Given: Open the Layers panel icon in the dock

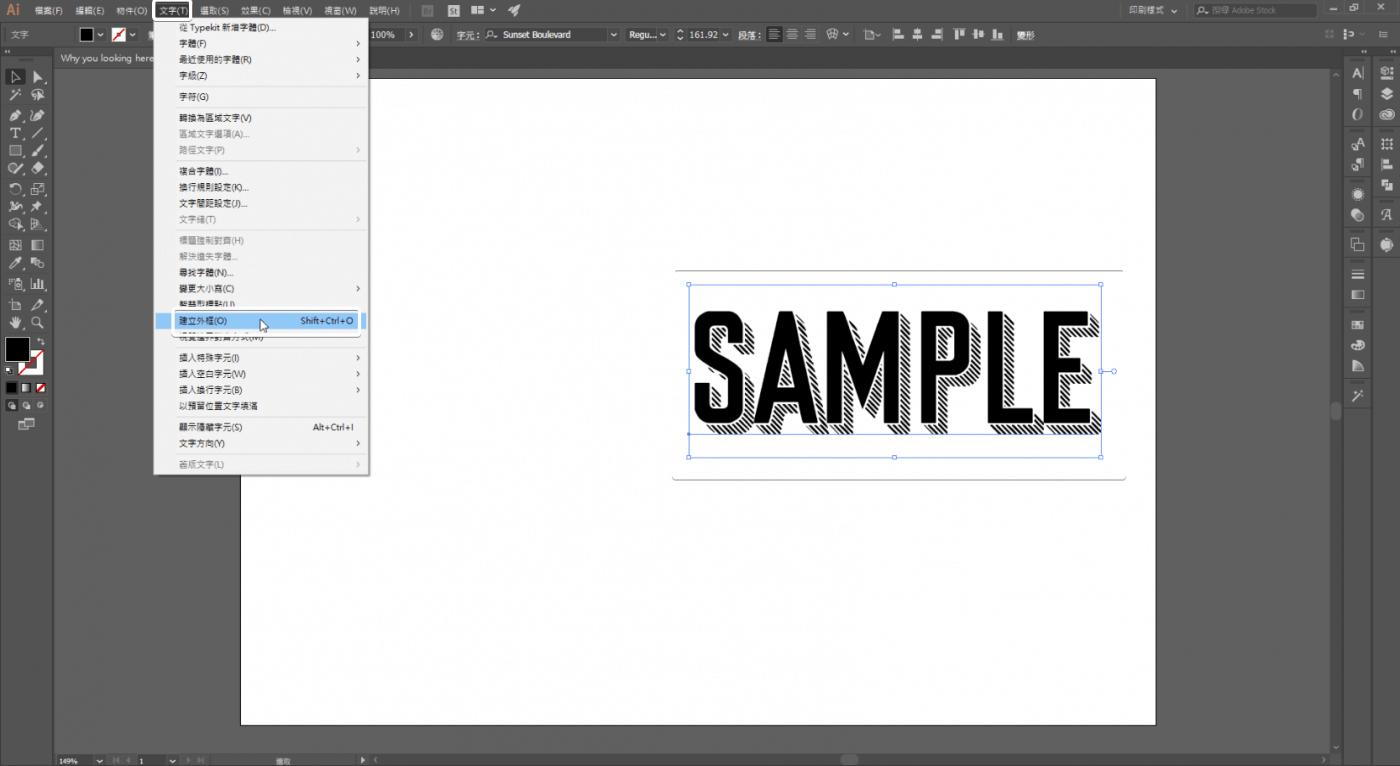Looking at the screenshot, I should 1386,94.
